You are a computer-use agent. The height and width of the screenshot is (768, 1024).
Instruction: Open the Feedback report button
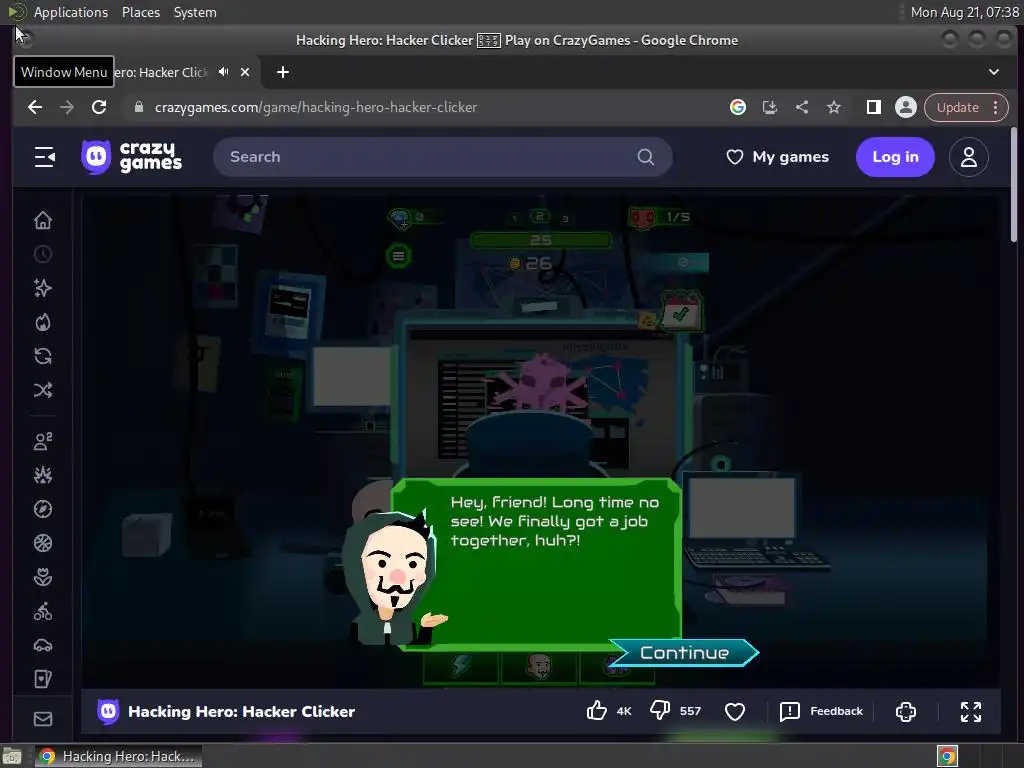click(821, 711)
